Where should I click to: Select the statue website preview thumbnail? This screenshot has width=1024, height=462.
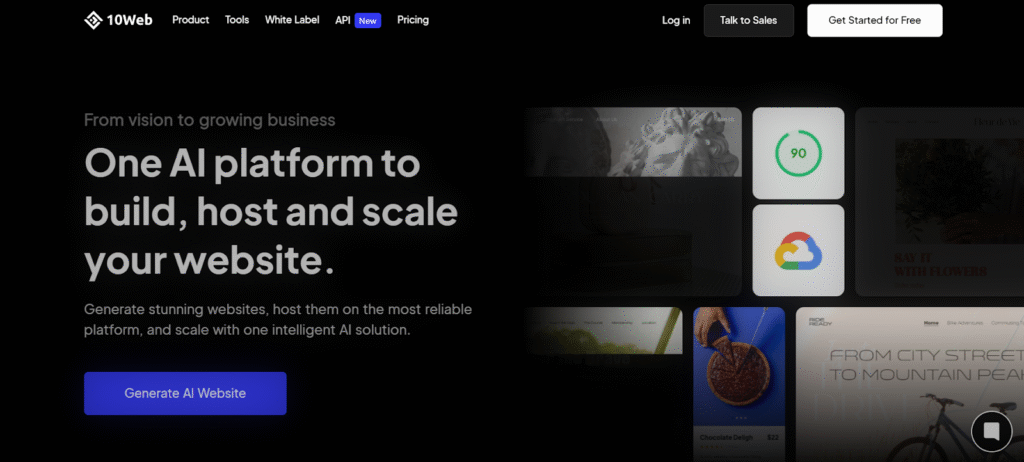[632, 201]
